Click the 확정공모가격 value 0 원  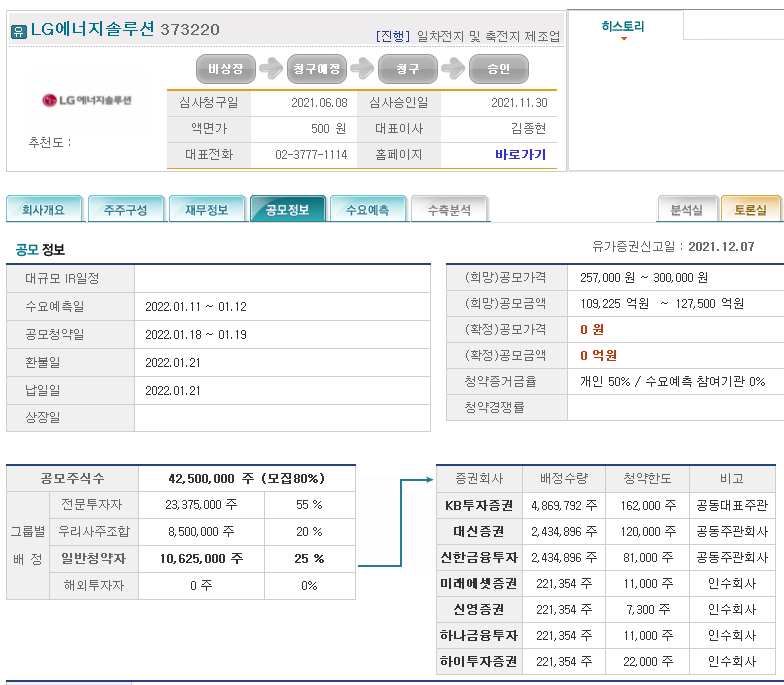click(x=592, y=330)
